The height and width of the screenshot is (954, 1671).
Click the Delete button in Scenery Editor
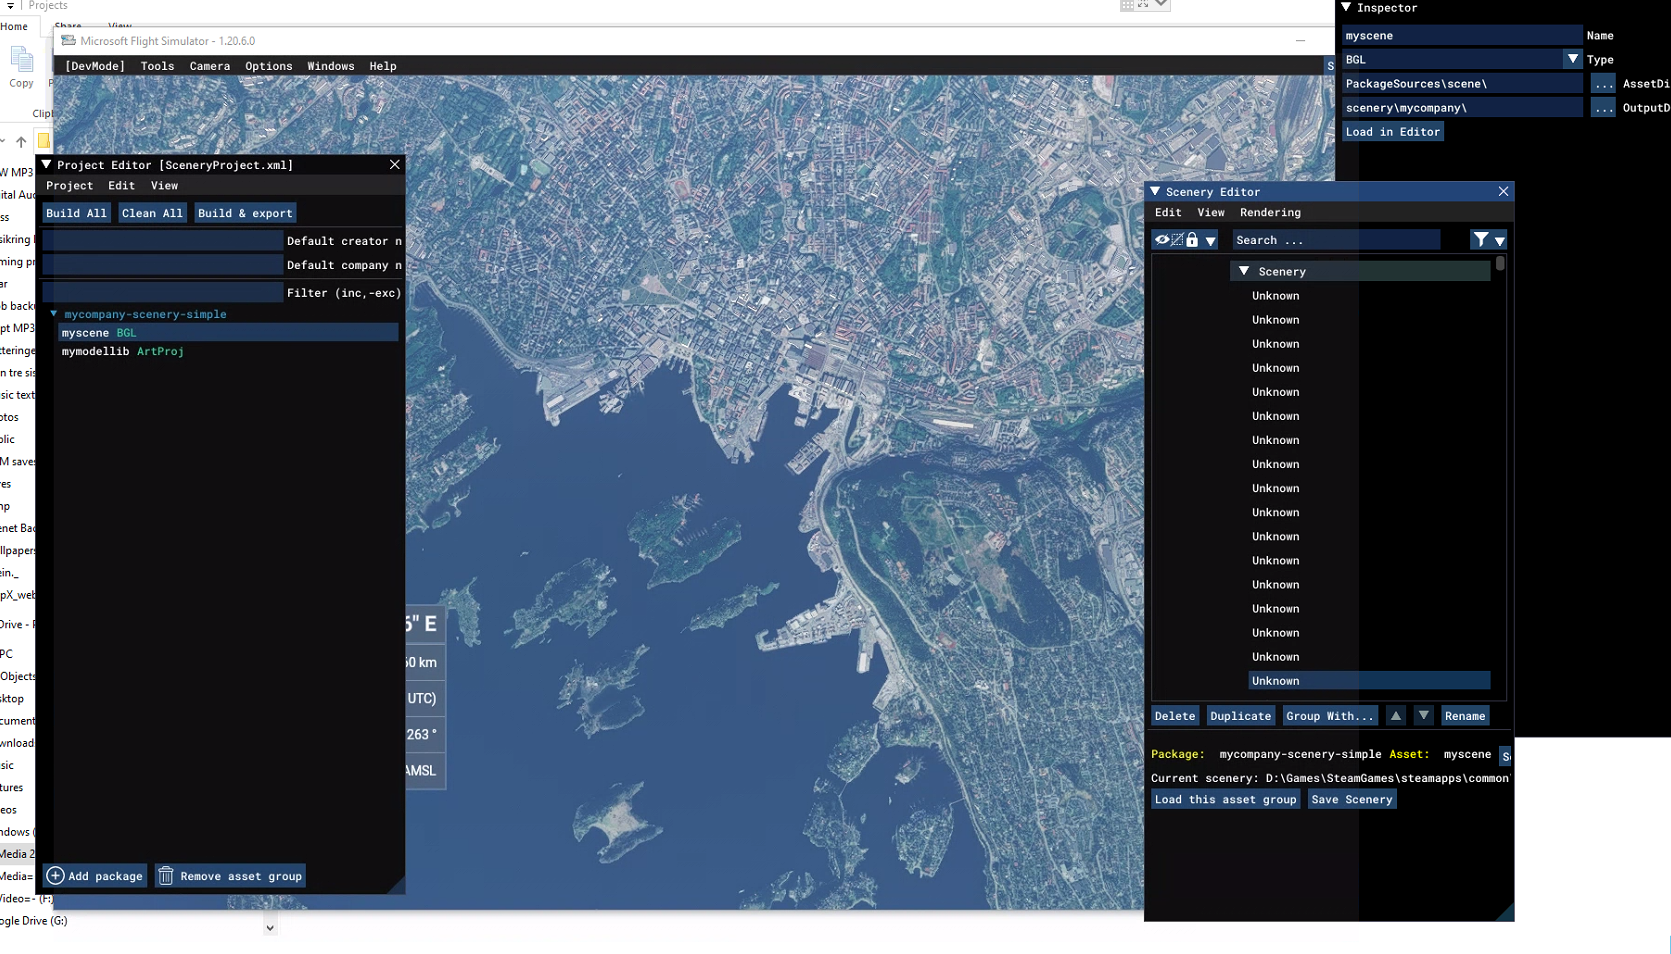point(1174,716)
